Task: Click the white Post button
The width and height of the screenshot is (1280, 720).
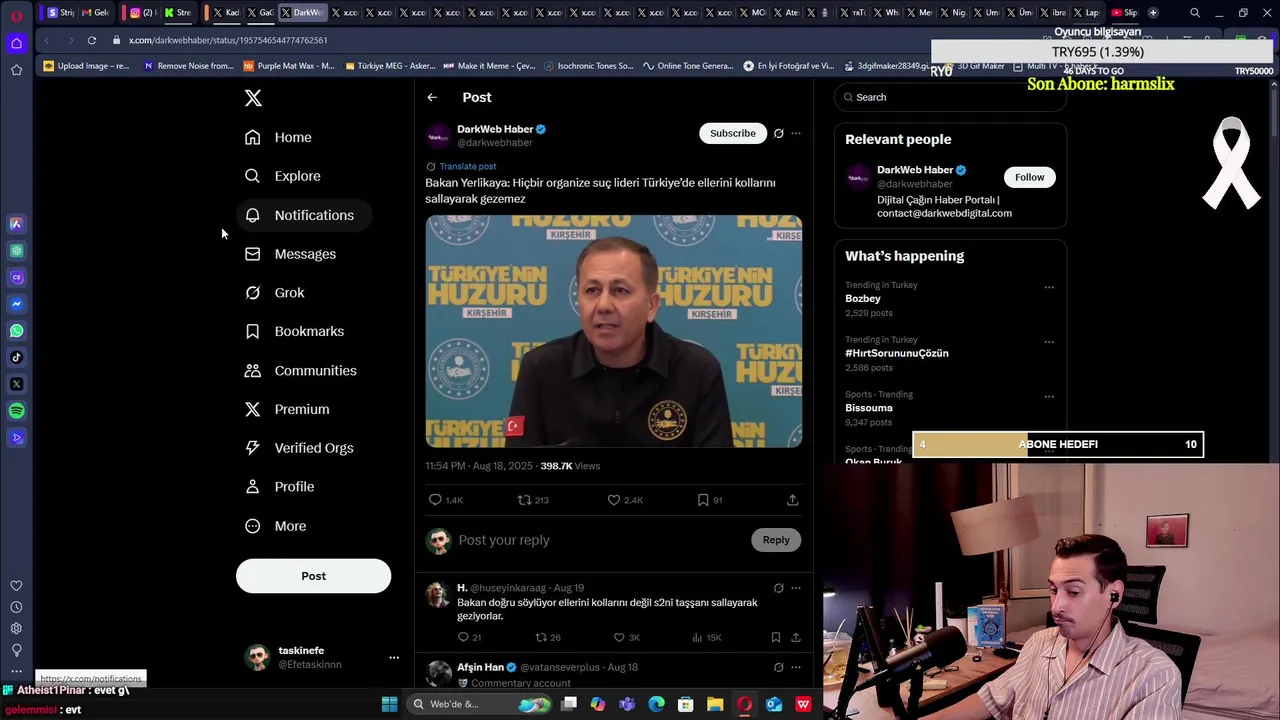Action: click(313, 576)
